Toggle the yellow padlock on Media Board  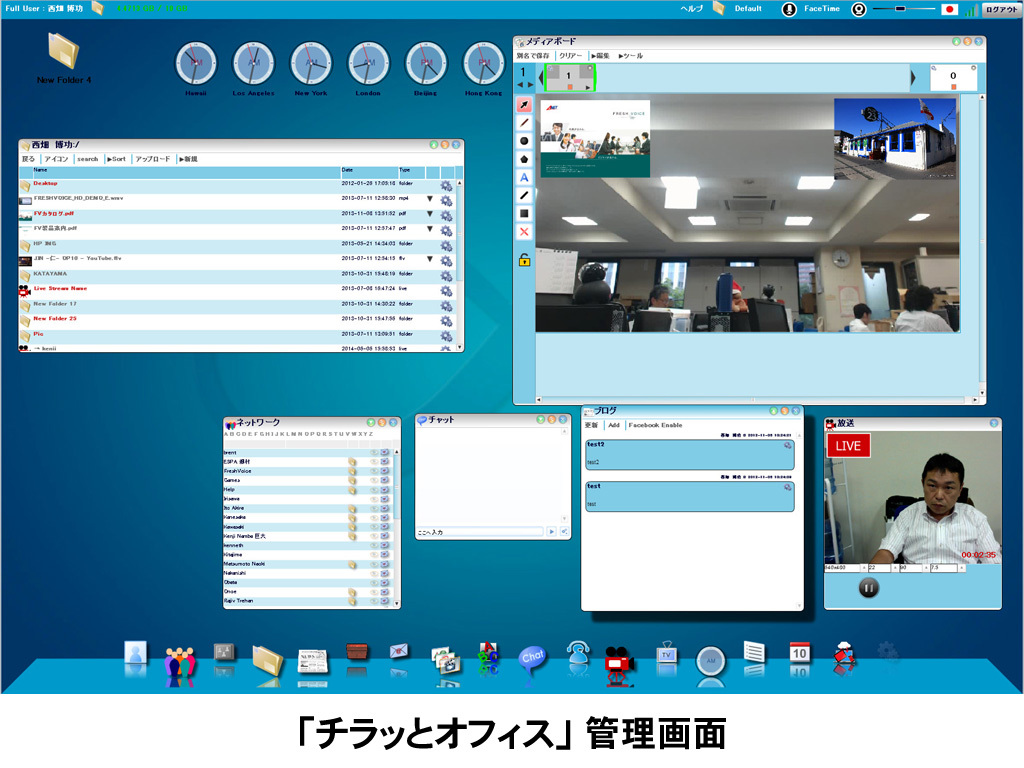(524, 261)
